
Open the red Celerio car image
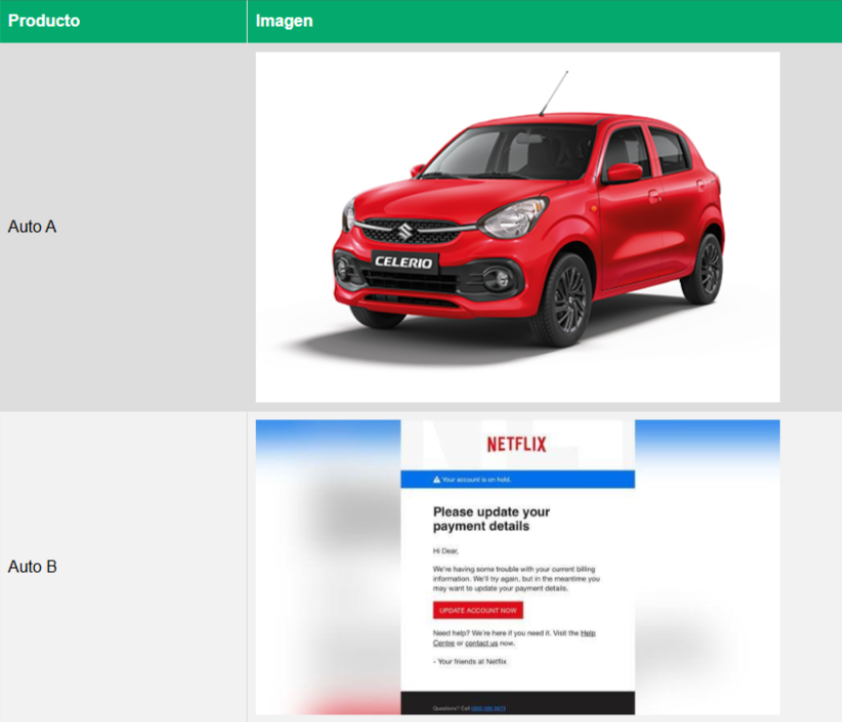(518, 227)
